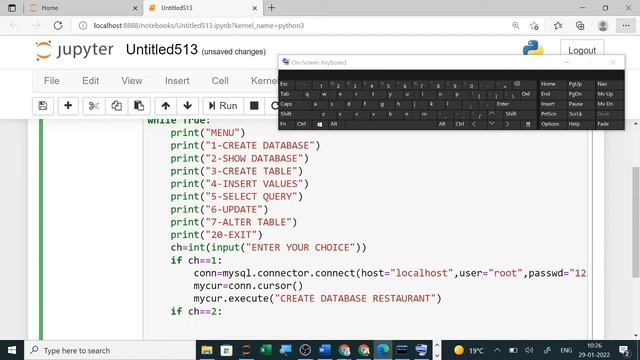The width and height of the screenshot is (640, 360).
Task: Open the notification center icon
Action: point(624,351)
